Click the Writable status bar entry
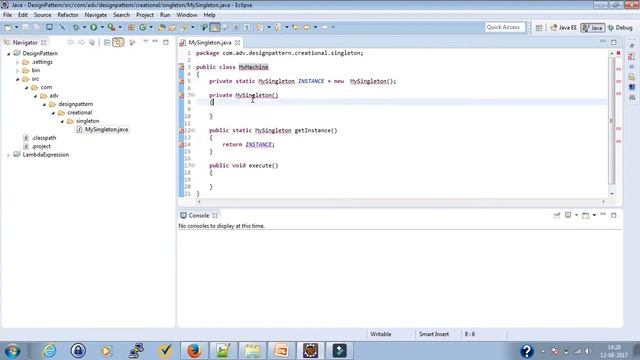Viewport: 640px width, 360px height. point(381,334)
